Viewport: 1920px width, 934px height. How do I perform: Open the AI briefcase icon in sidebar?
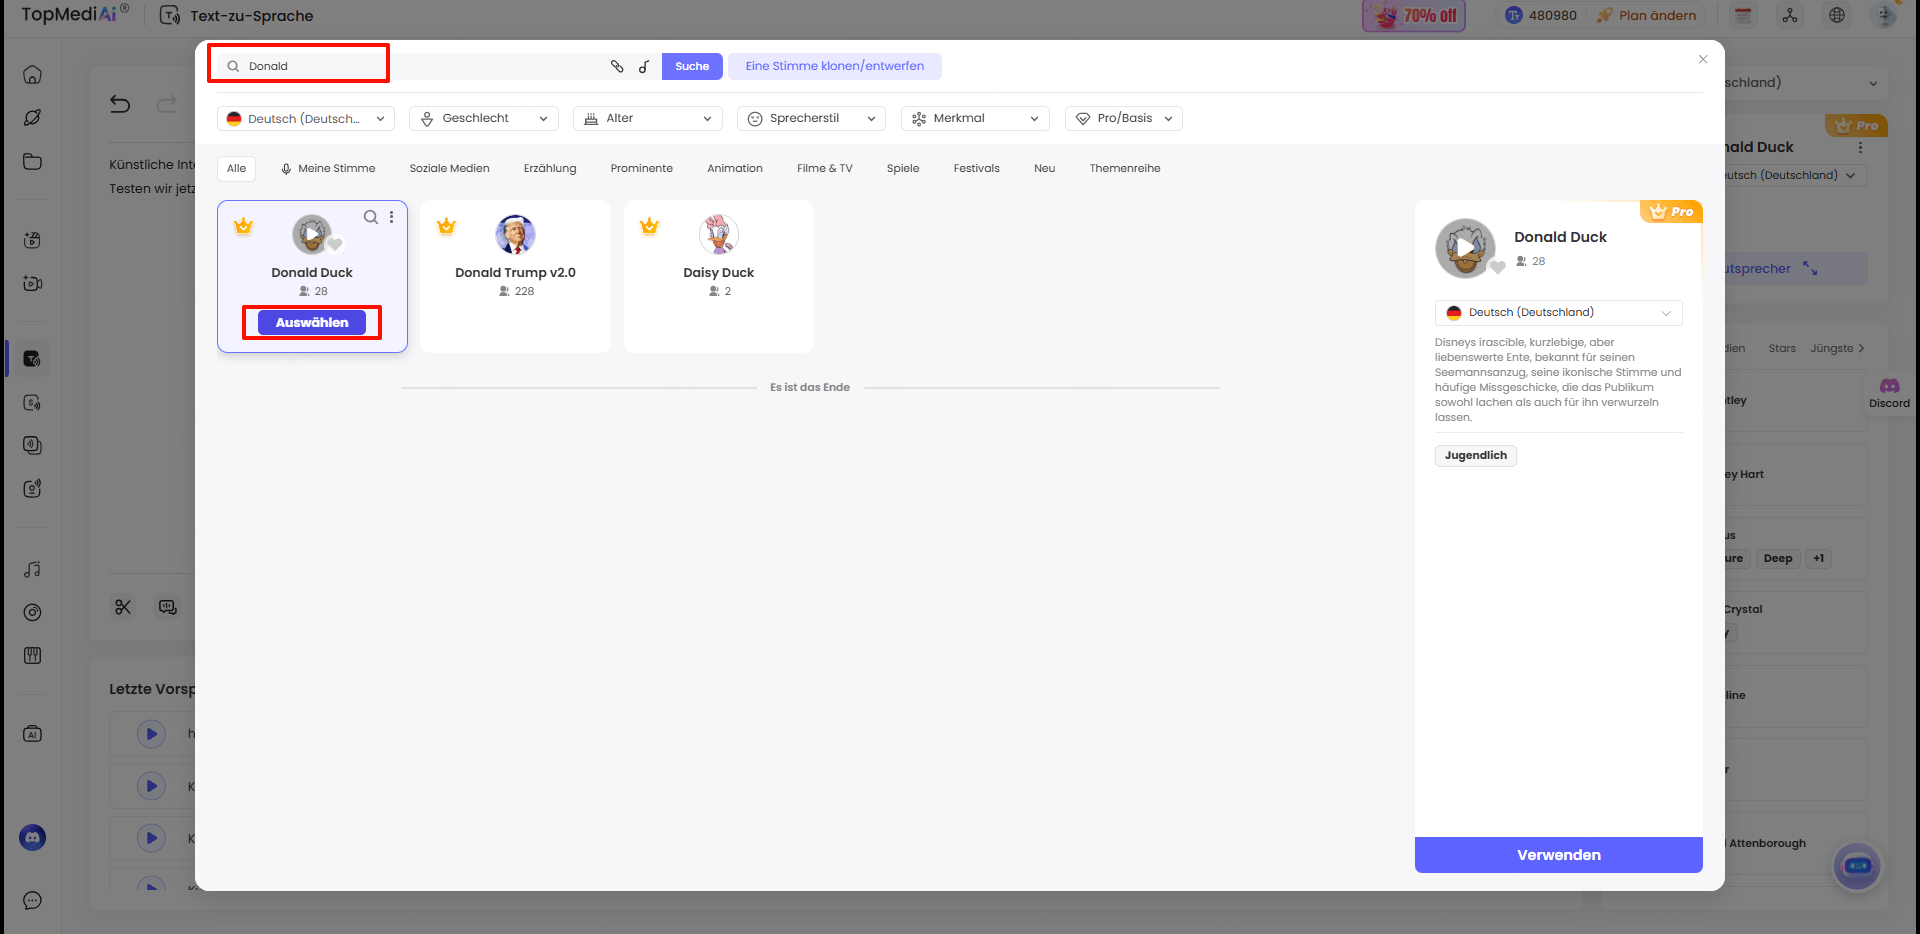point(32,734)
